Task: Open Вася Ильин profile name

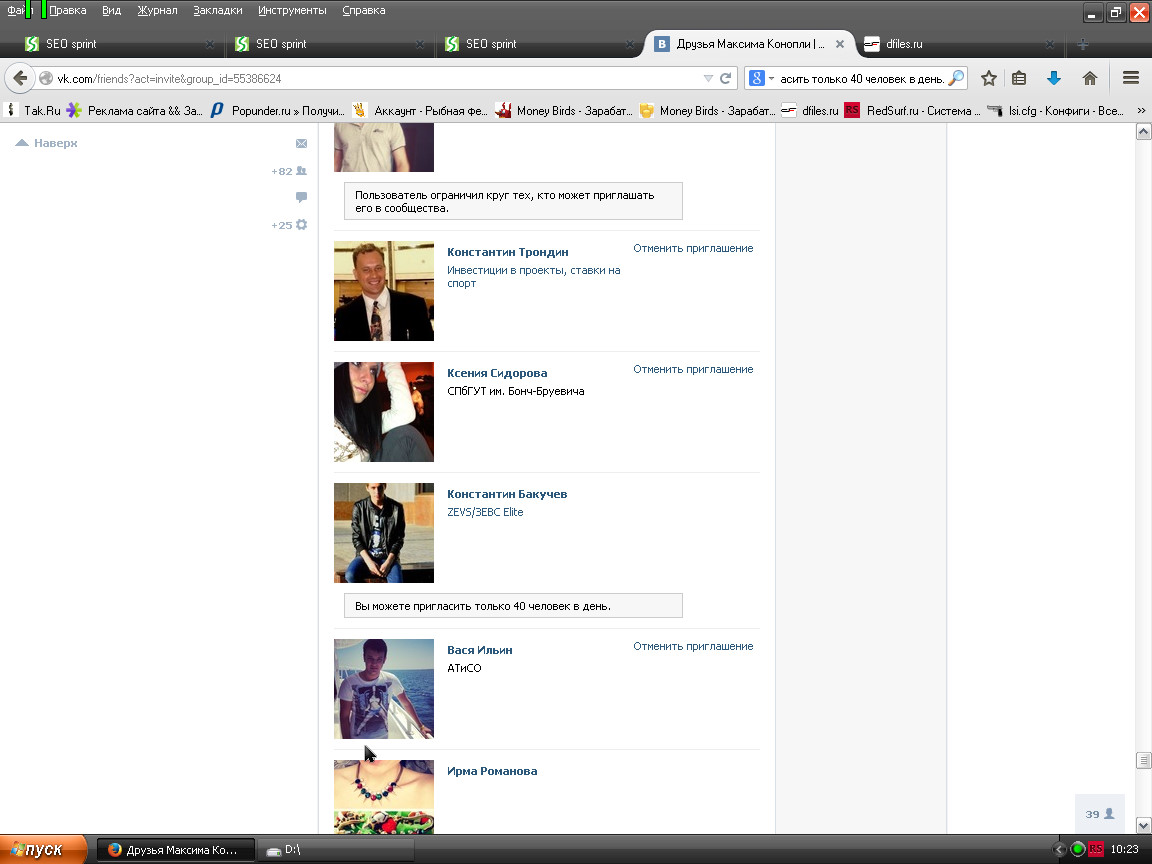Action: (x=480, y=650)
